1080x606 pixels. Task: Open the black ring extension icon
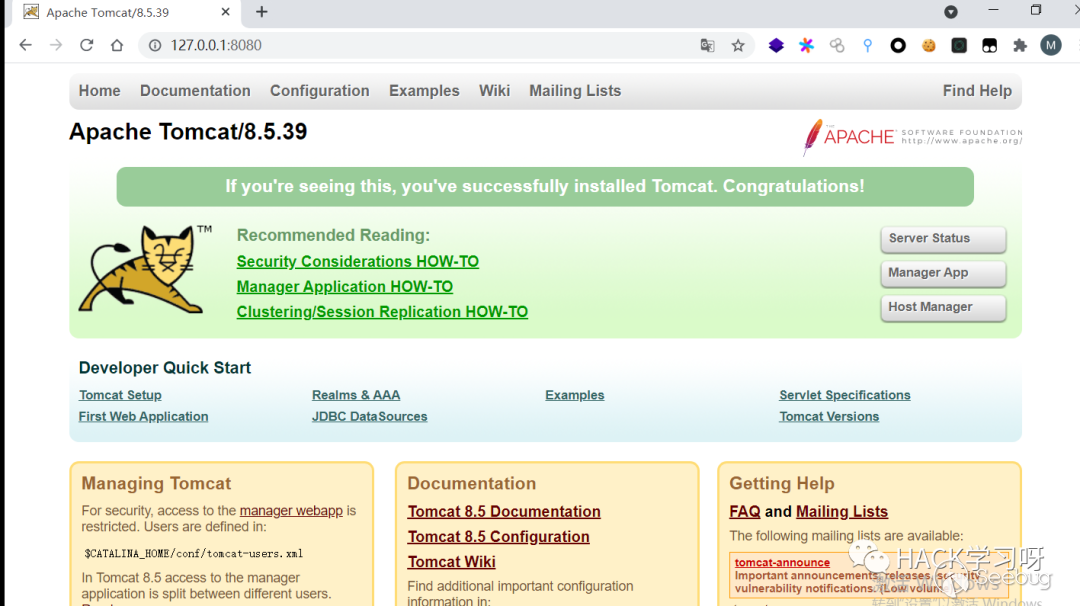[x=898, y=45]
